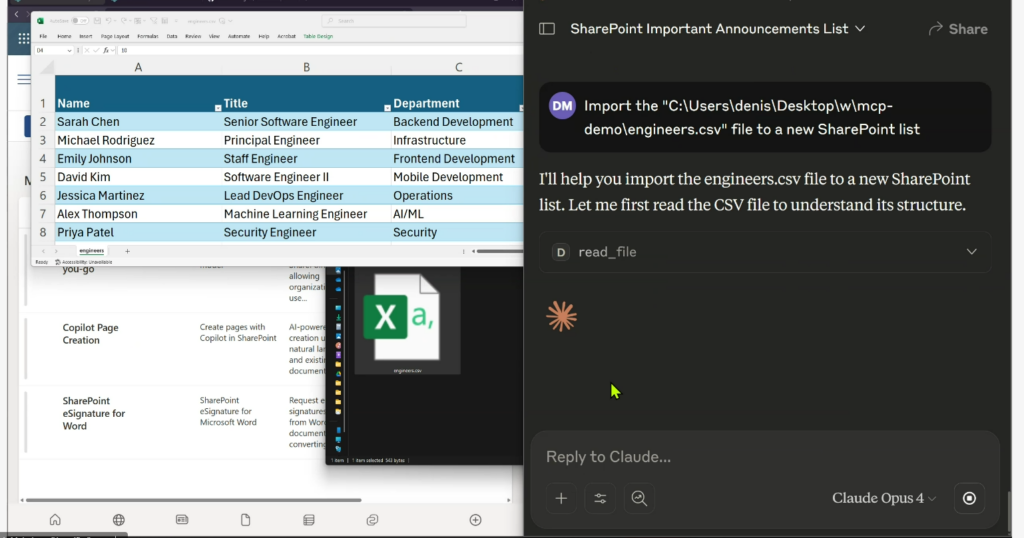Image resolution: width=1024 pixels, height=538 pixels.
Task: Open the Name Box dropdown showing D4
Action: 69,50
